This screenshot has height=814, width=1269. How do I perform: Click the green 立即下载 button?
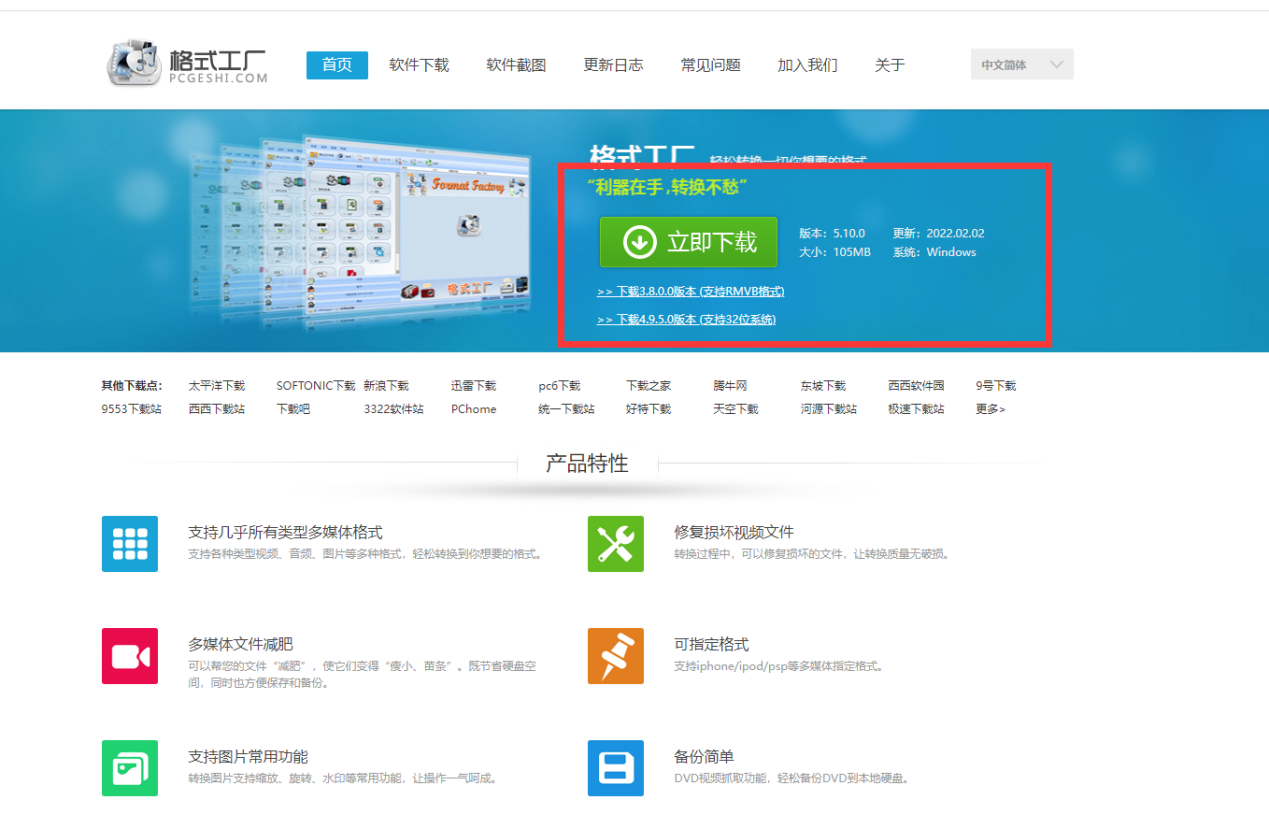688,242
